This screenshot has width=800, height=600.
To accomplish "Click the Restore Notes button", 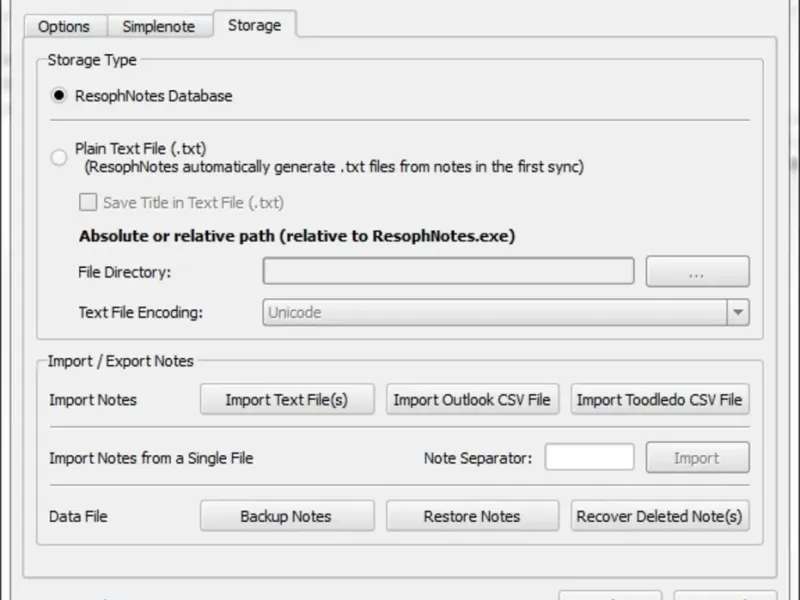I will (x=472, y=516).
